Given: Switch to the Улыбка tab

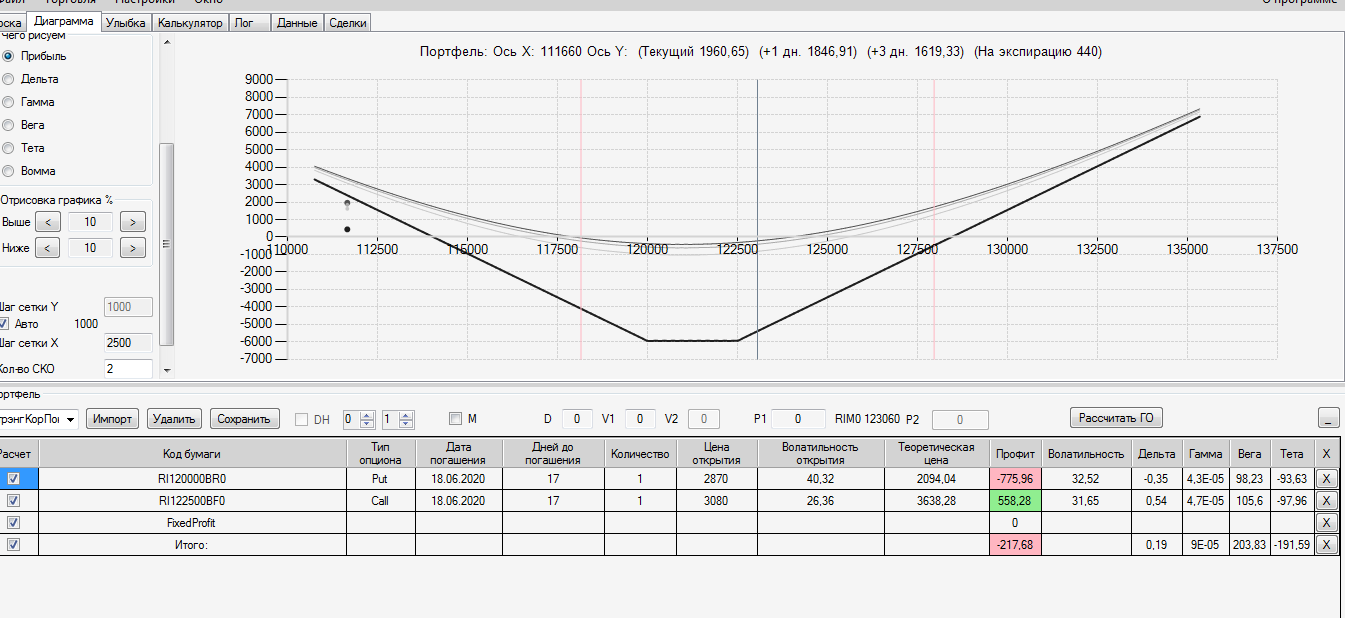Looking at the screenshot, I should coord(127,22).
